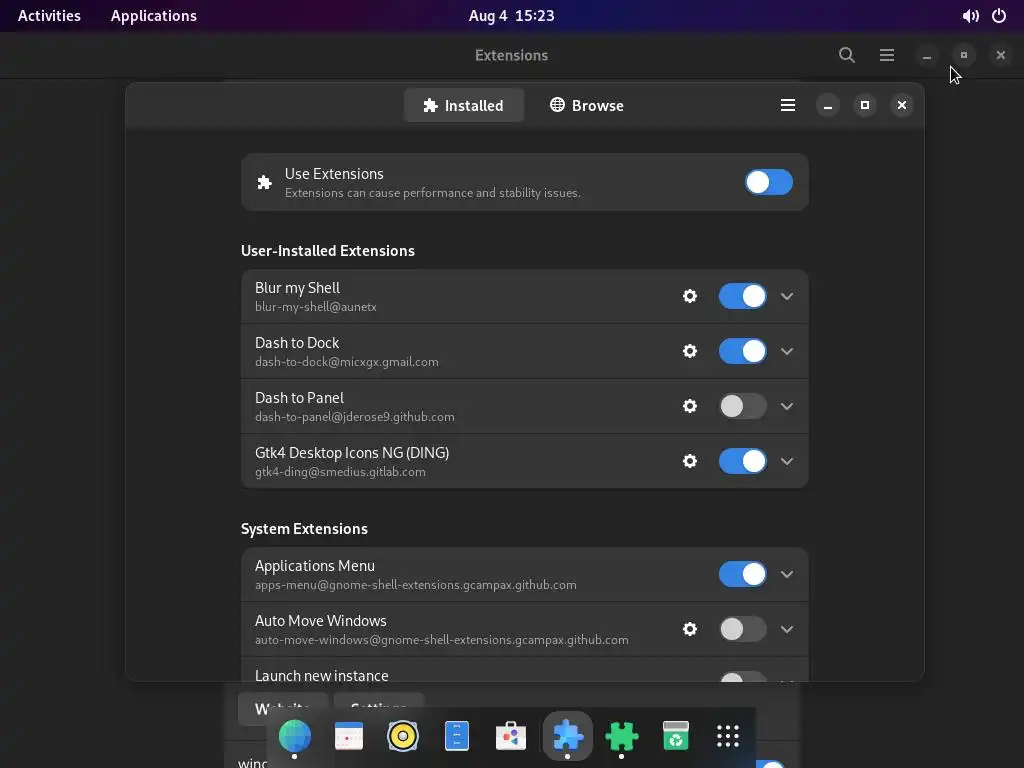
Task: Open the Software store bag icon in dock
Action: [511, 736]
